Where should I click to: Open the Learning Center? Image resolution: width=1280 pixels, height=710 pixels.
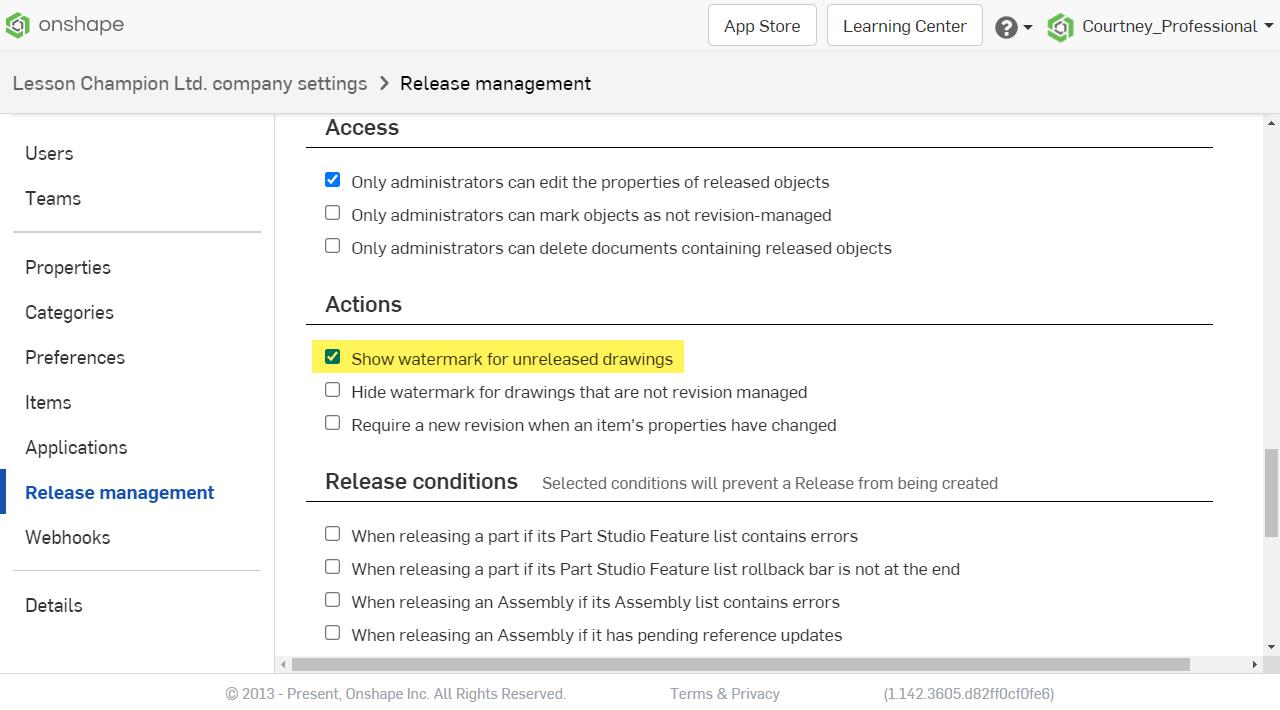pos(904,25)
